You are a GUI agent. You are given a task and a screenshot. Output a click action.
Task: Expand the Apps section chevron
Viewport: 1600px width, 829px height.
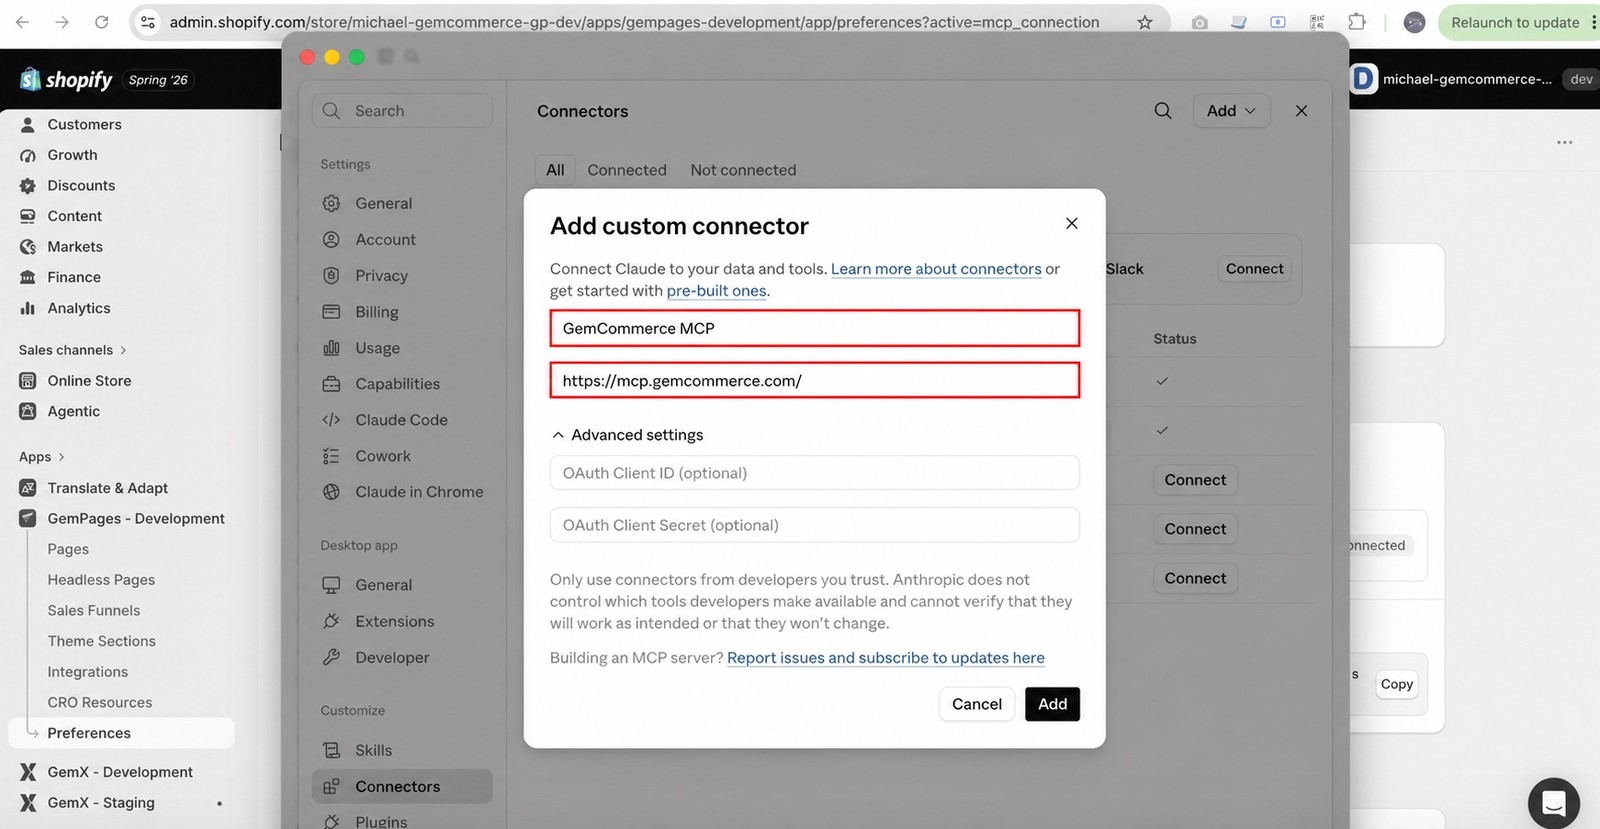(61, 457)
